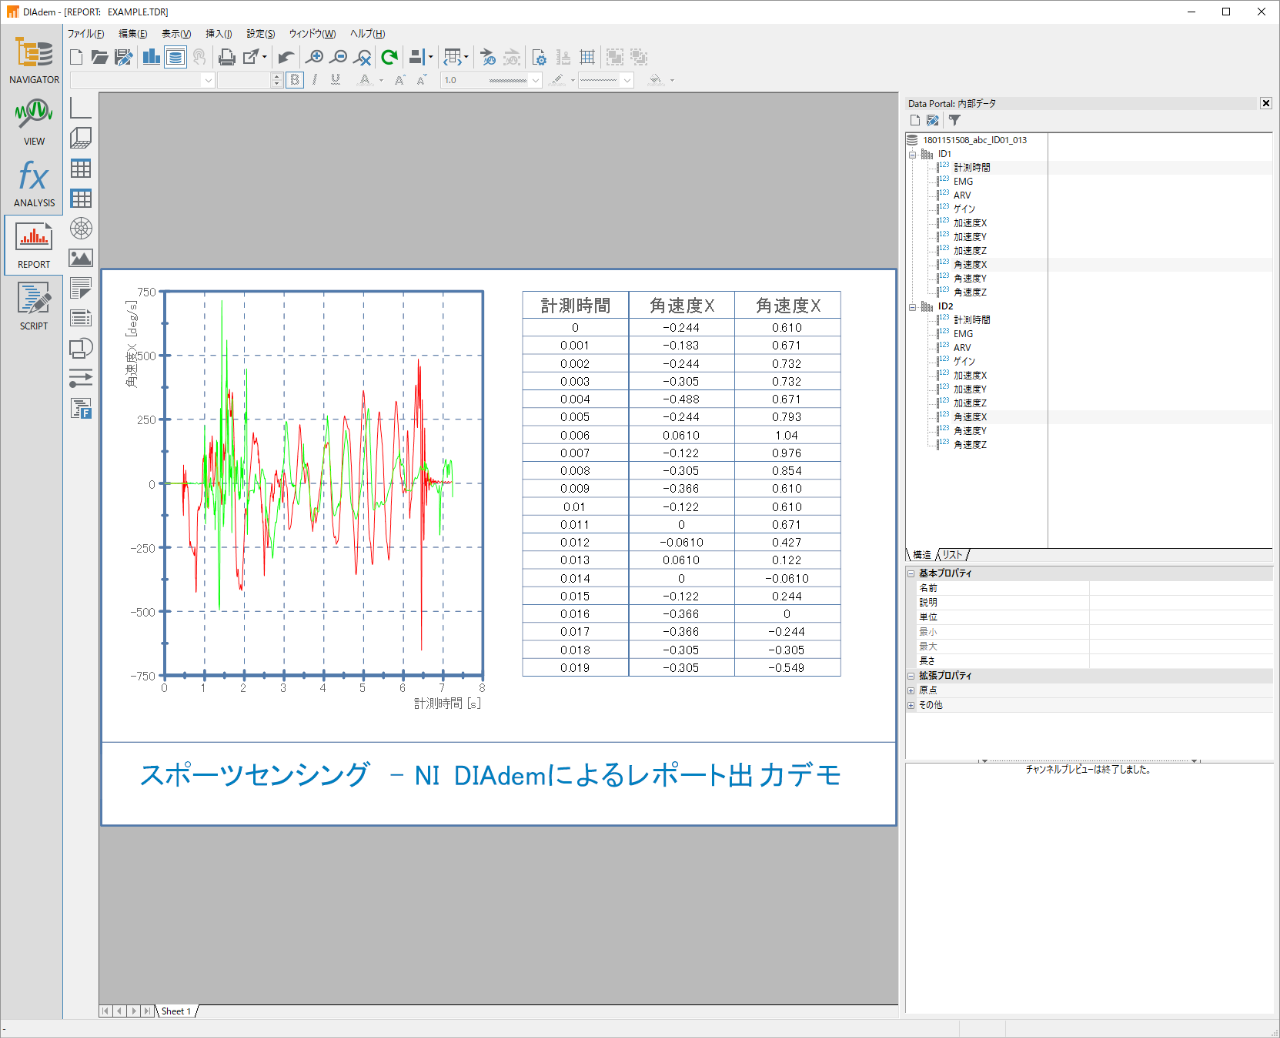1280x1038 pixels.
Task: Select the EMG channel under ID1
Action: (x=963, y=182)
